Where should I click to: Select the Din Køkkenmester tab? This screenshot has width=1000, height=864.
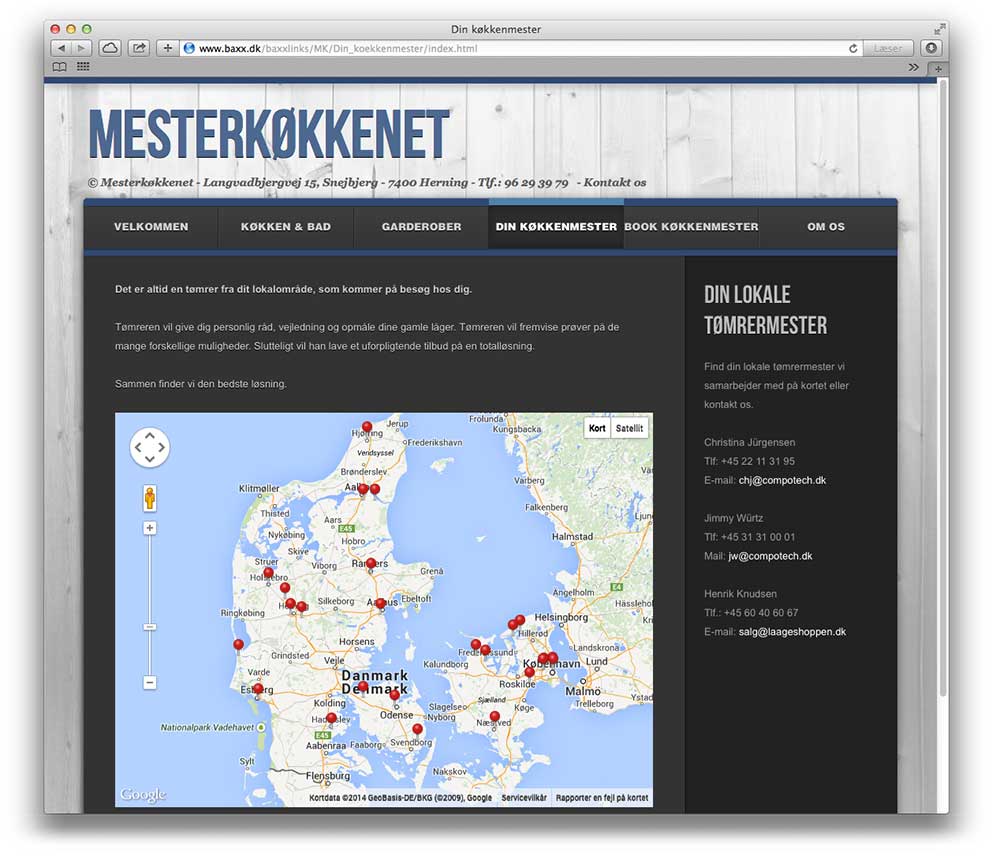tap(556, 226)
